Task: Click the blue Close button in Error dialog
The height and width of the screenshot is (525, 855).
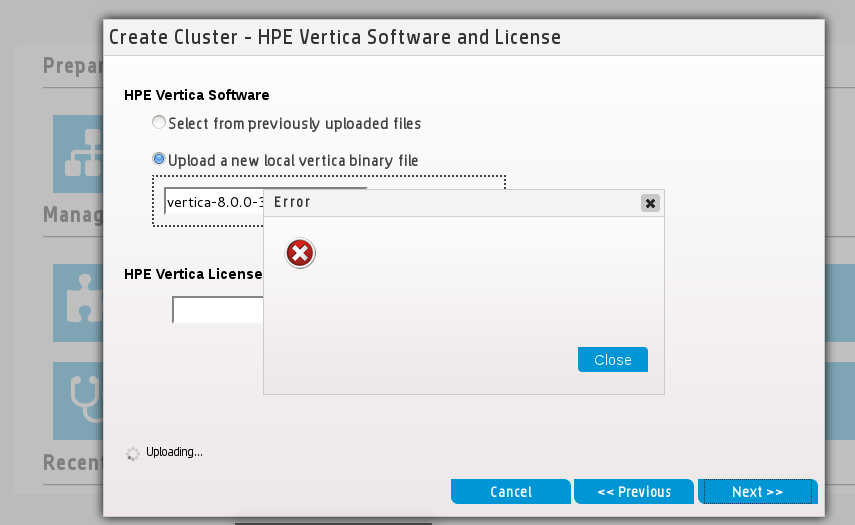Action: click(x=613, y=360)
